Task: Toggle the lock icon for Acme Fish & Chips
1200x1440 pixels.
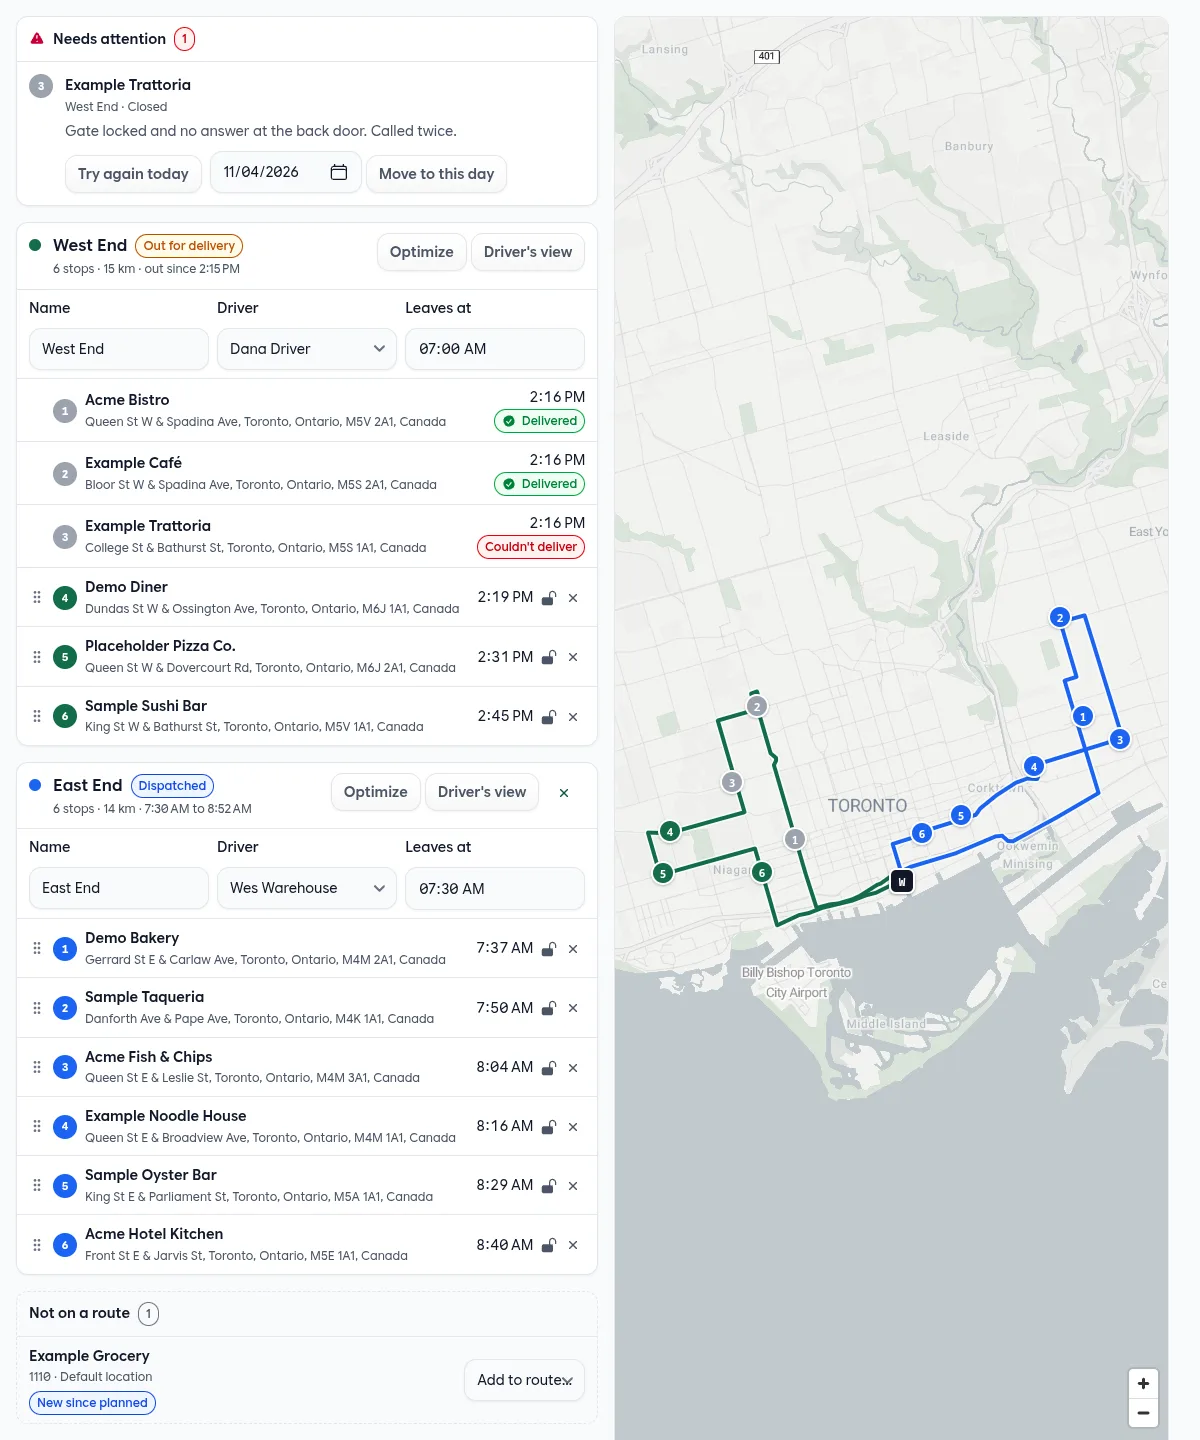Action: point(549,1068)
